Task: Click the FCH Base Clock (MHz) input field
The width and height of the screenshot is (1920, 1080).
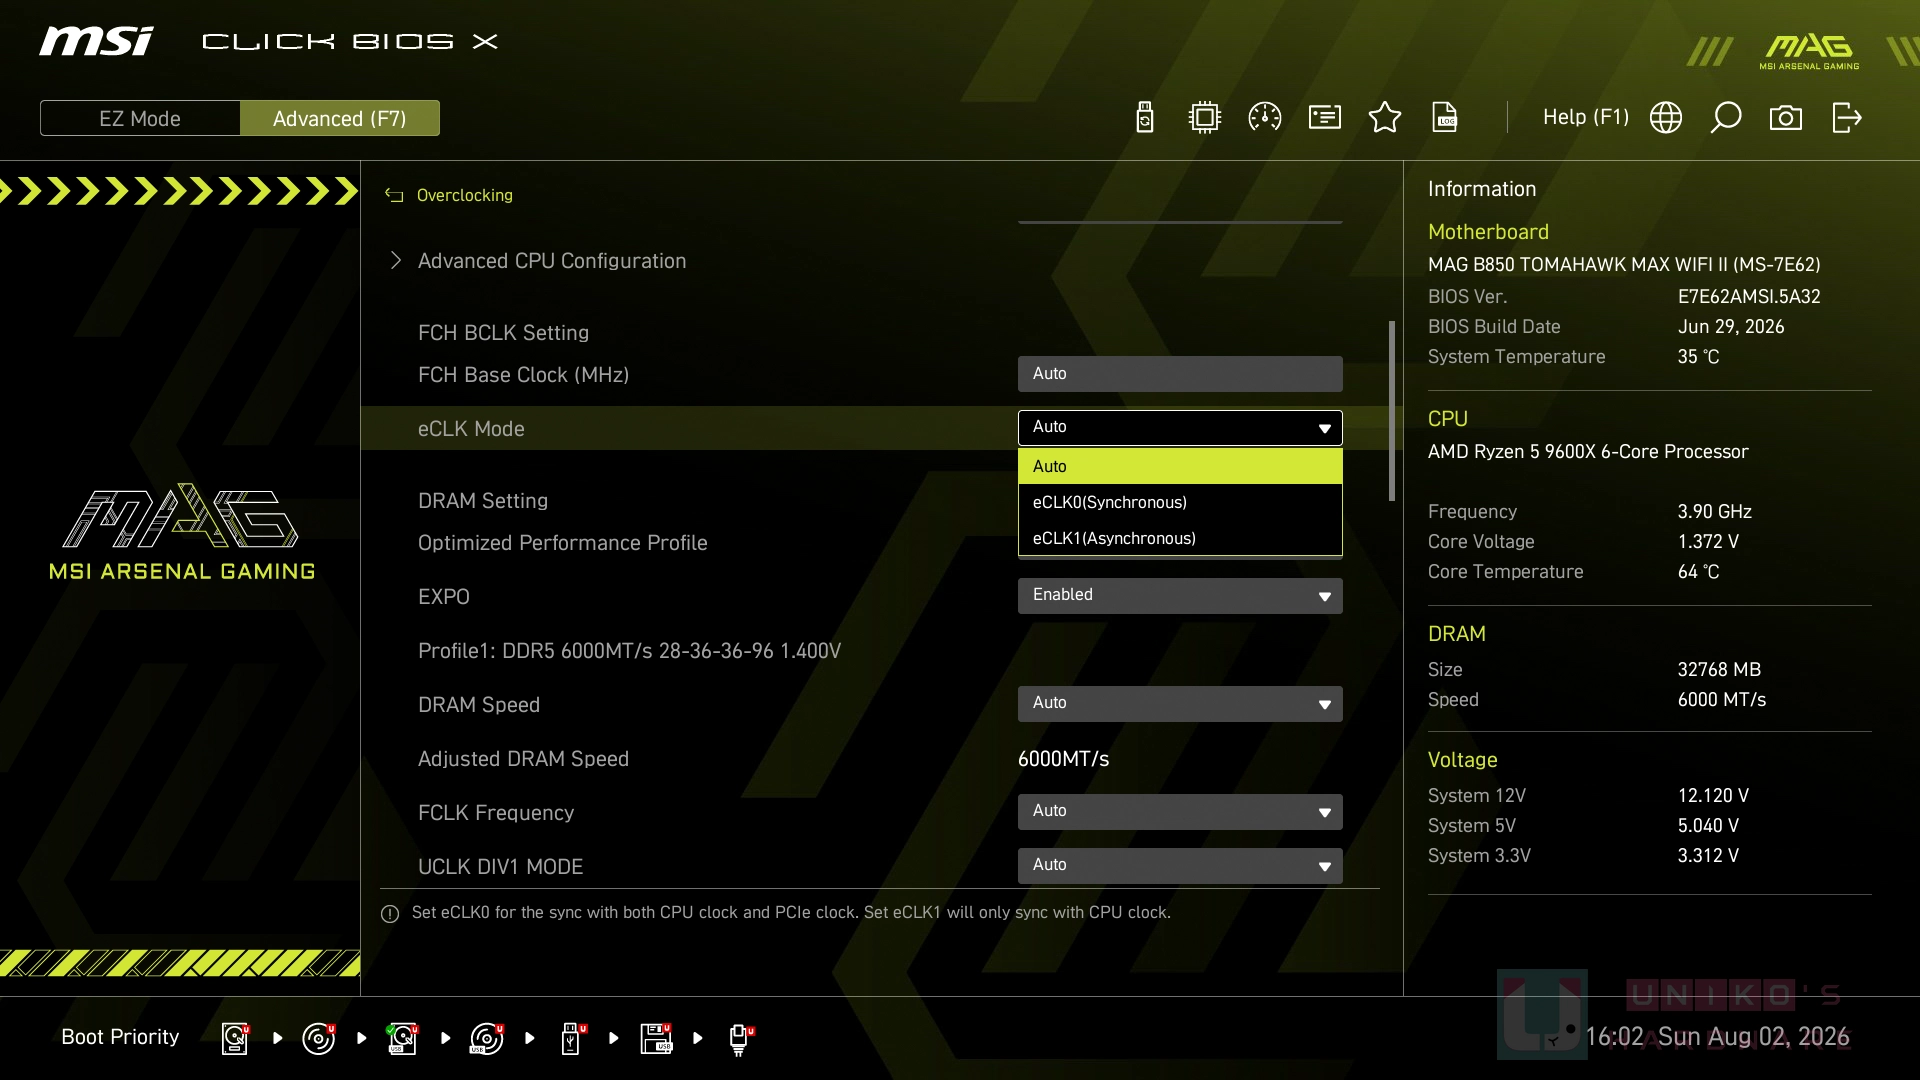Action: (1180, 374)
